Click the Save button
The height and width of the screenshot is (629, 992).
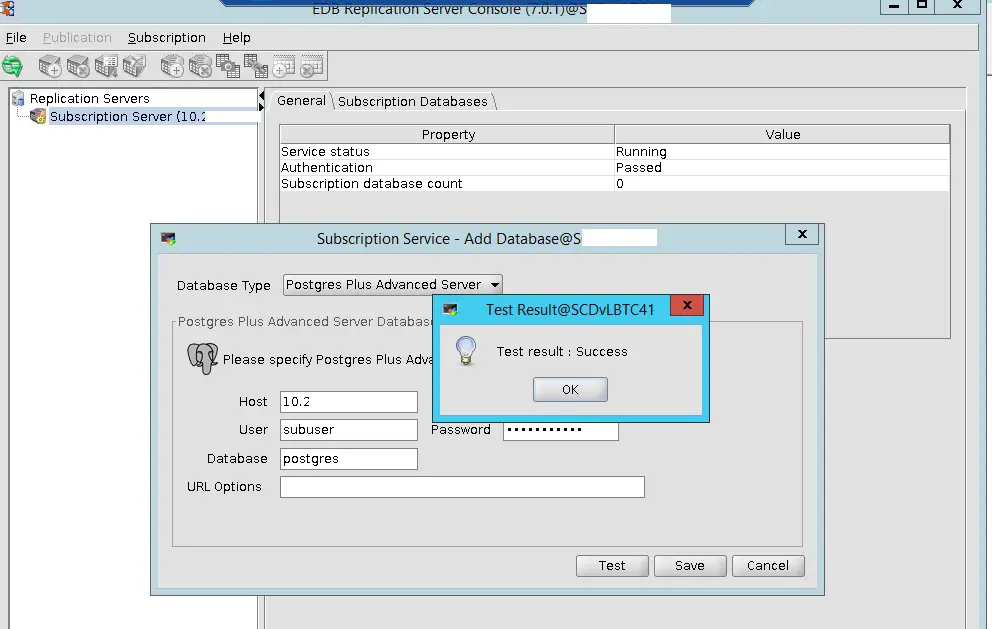[x=690, y=566]
